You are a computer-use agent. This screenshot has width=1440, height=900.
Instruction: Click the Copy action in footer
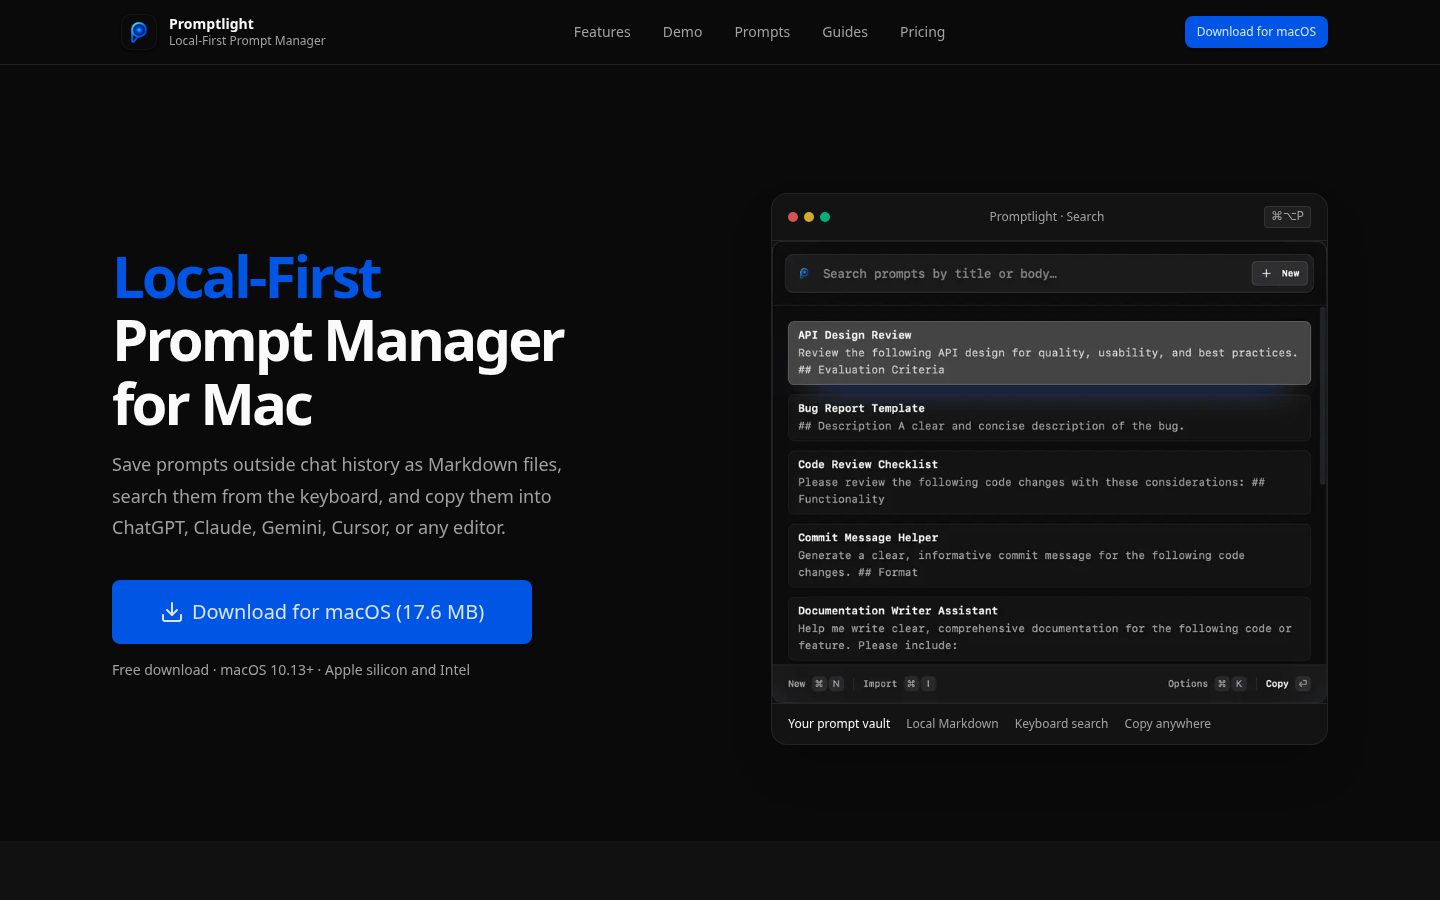click(x=1277, y=684)
